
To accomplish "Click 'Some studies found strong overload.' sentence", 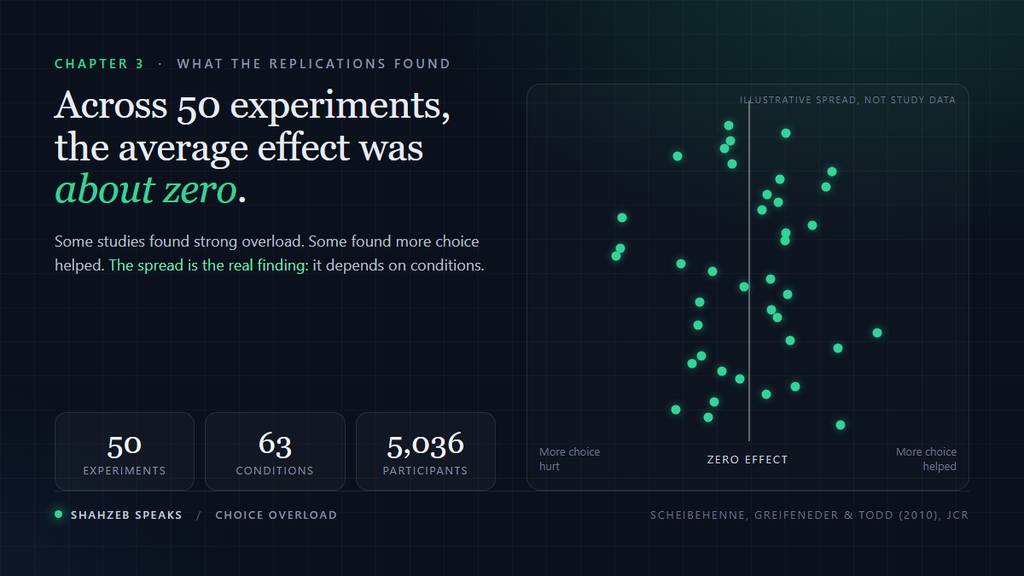I will pos(180,242).
